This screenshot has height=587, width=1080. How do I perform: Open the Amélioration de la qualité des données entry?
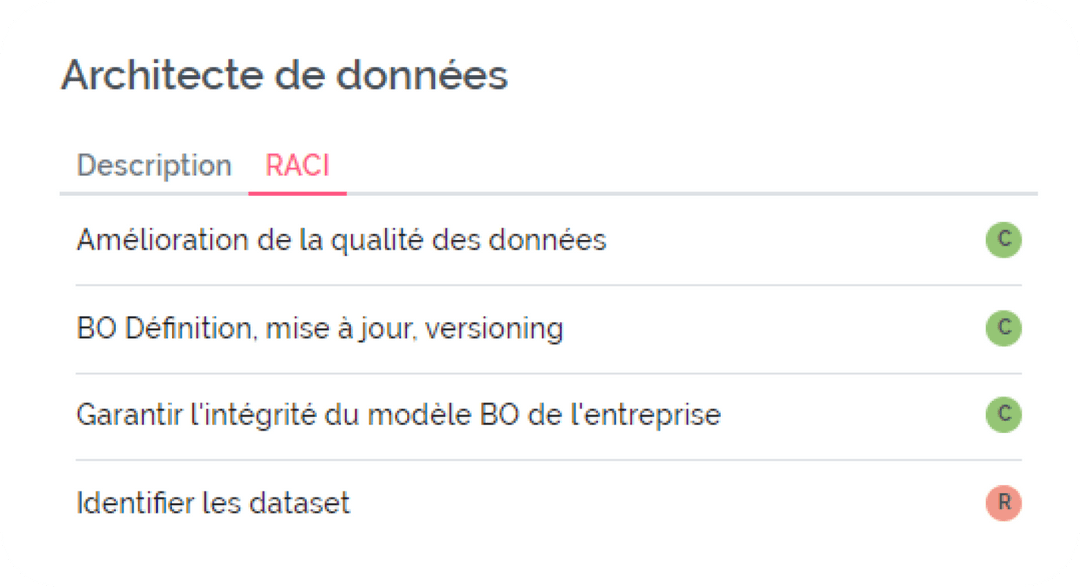342,240
